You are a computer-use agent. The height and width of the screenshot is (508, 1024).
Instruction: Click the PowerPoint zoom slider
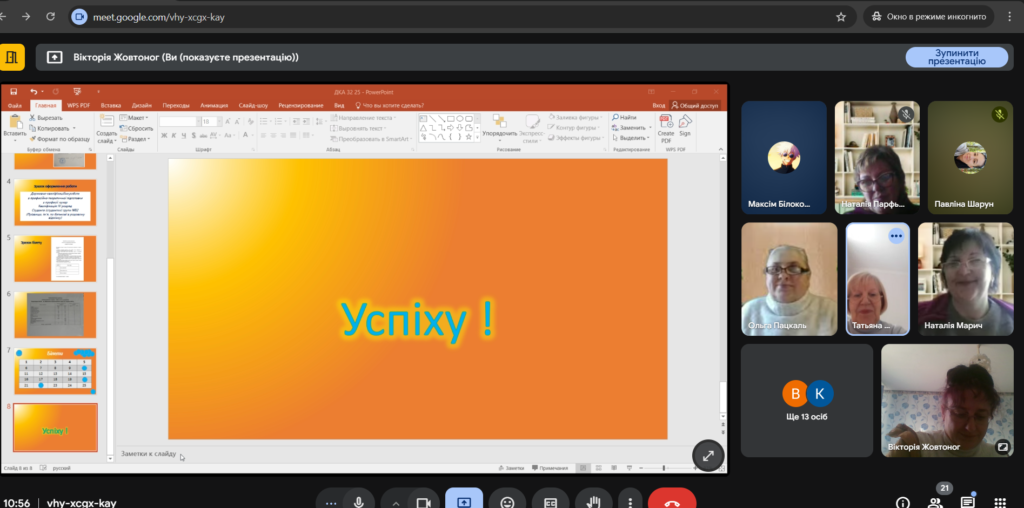664,468
